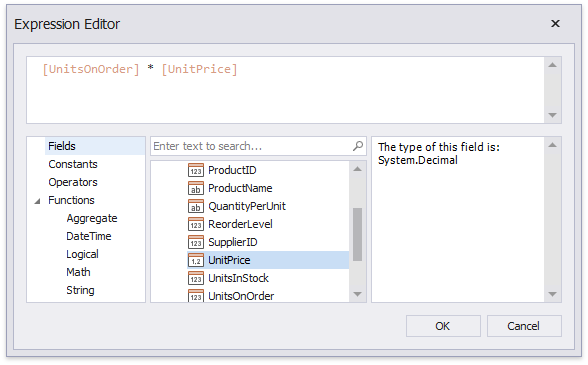Click the QuantityPerUnit field type icon
The width and height of the screenshot is (588, 365).
(196, 206)
